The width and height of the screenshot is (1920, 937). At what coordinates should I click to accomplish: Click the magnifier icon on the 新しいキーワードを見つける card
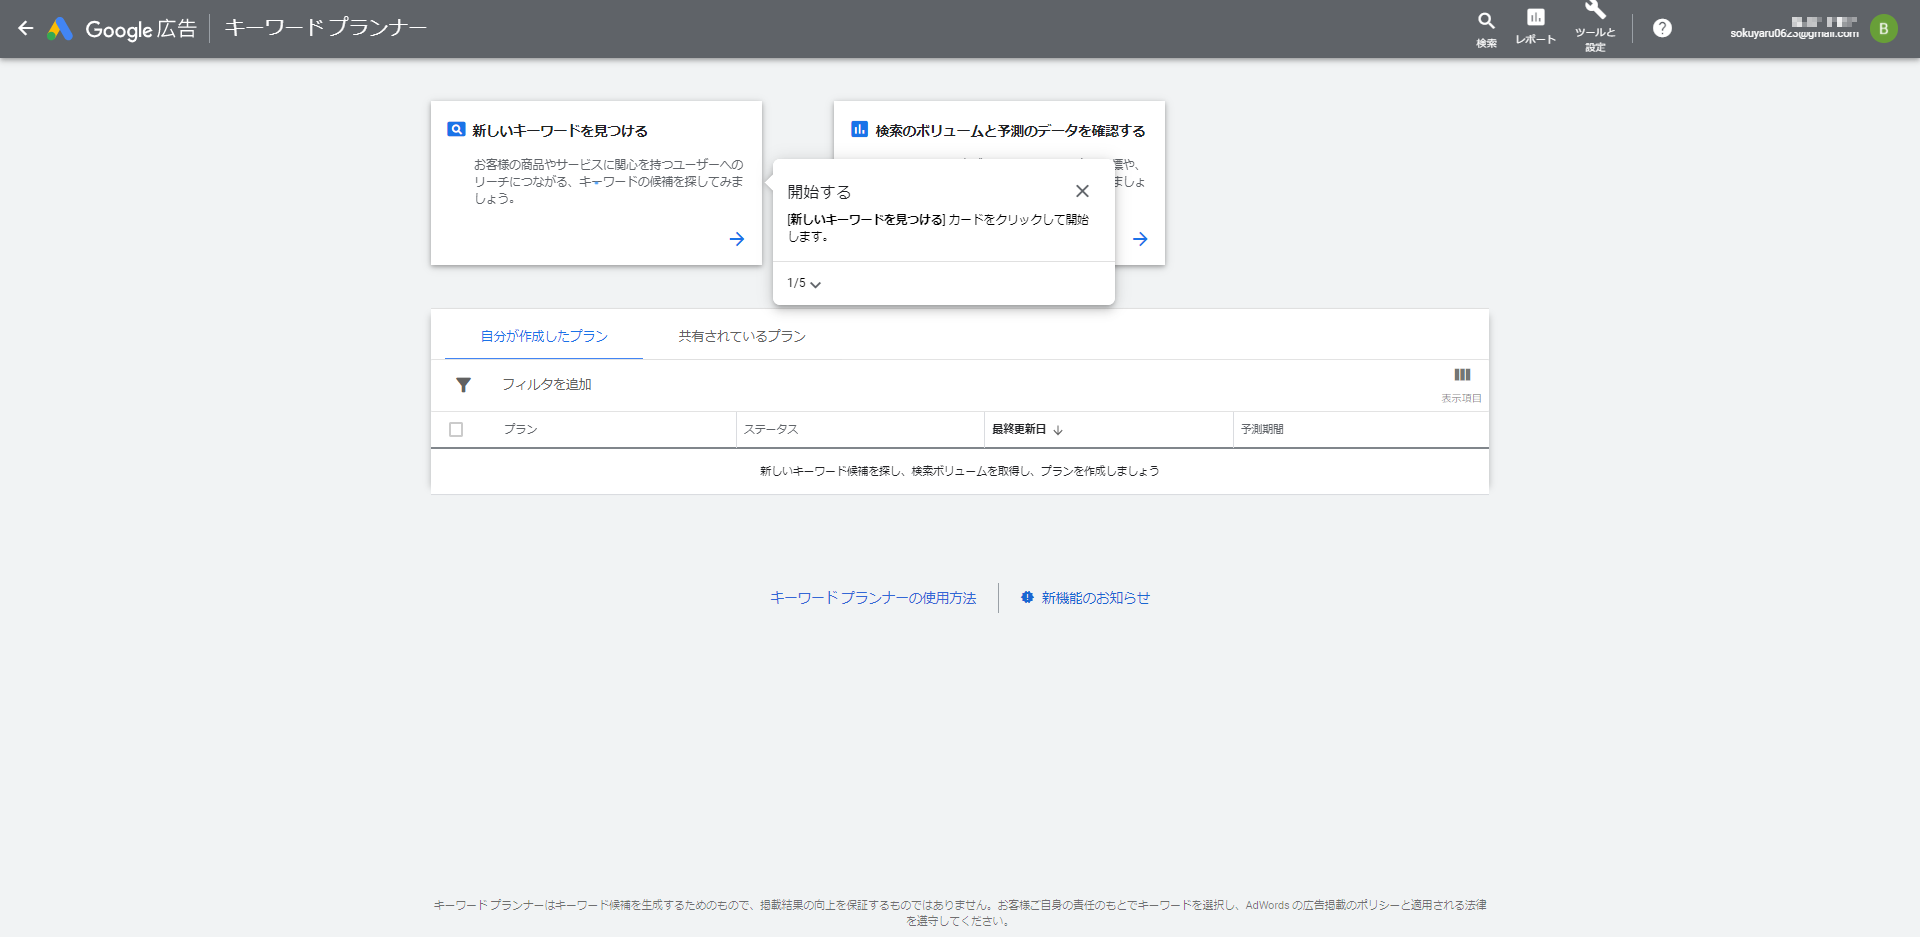click(x=456, y=130)
